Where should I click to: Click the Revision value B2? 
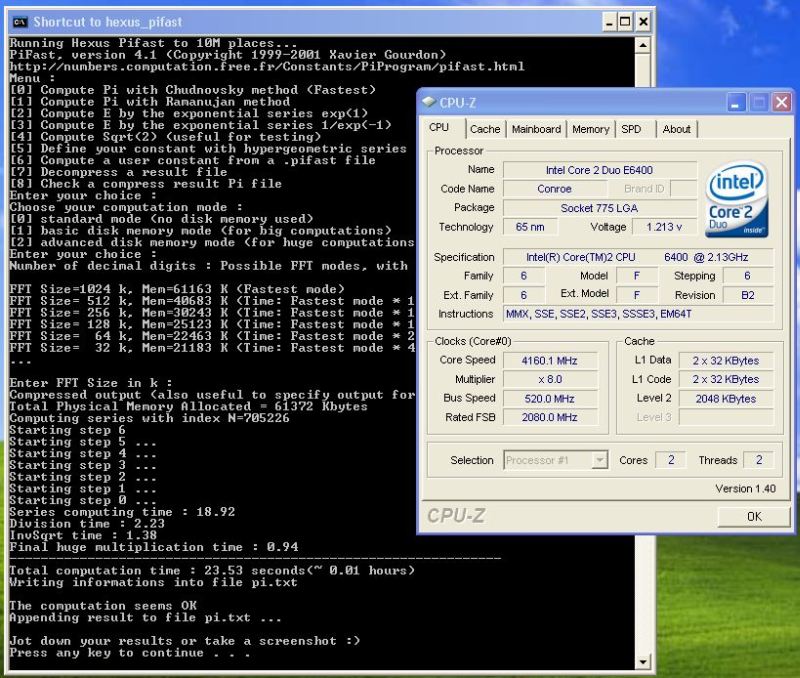pyautogui.click(x=747, y=295)
